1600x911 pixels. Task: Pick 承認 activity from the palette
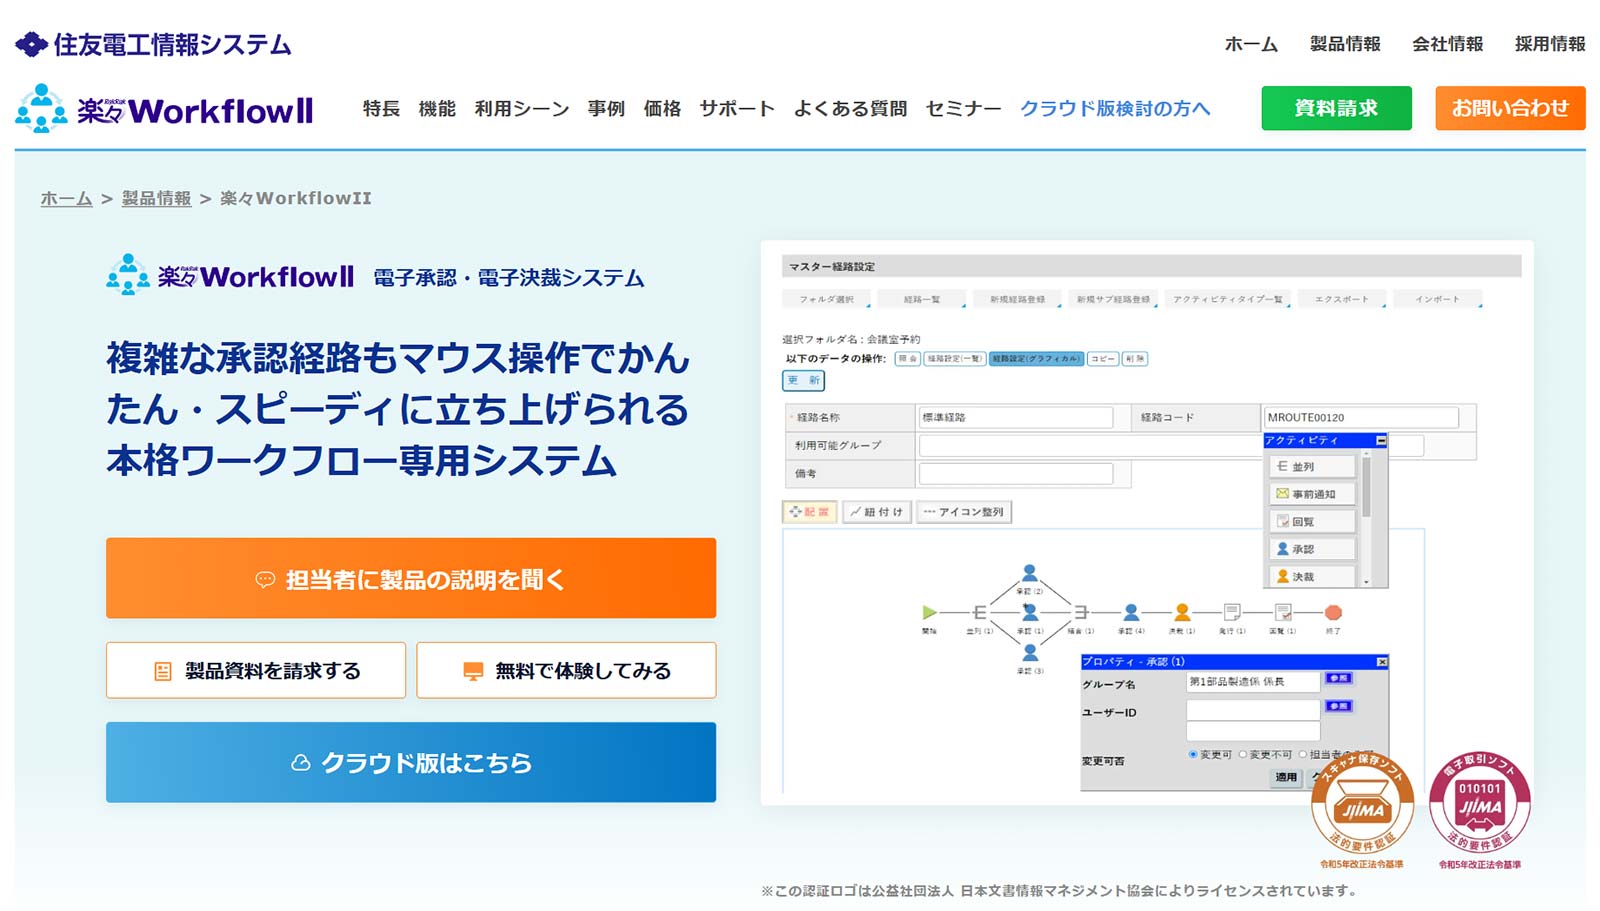(x=1311, y=549)
